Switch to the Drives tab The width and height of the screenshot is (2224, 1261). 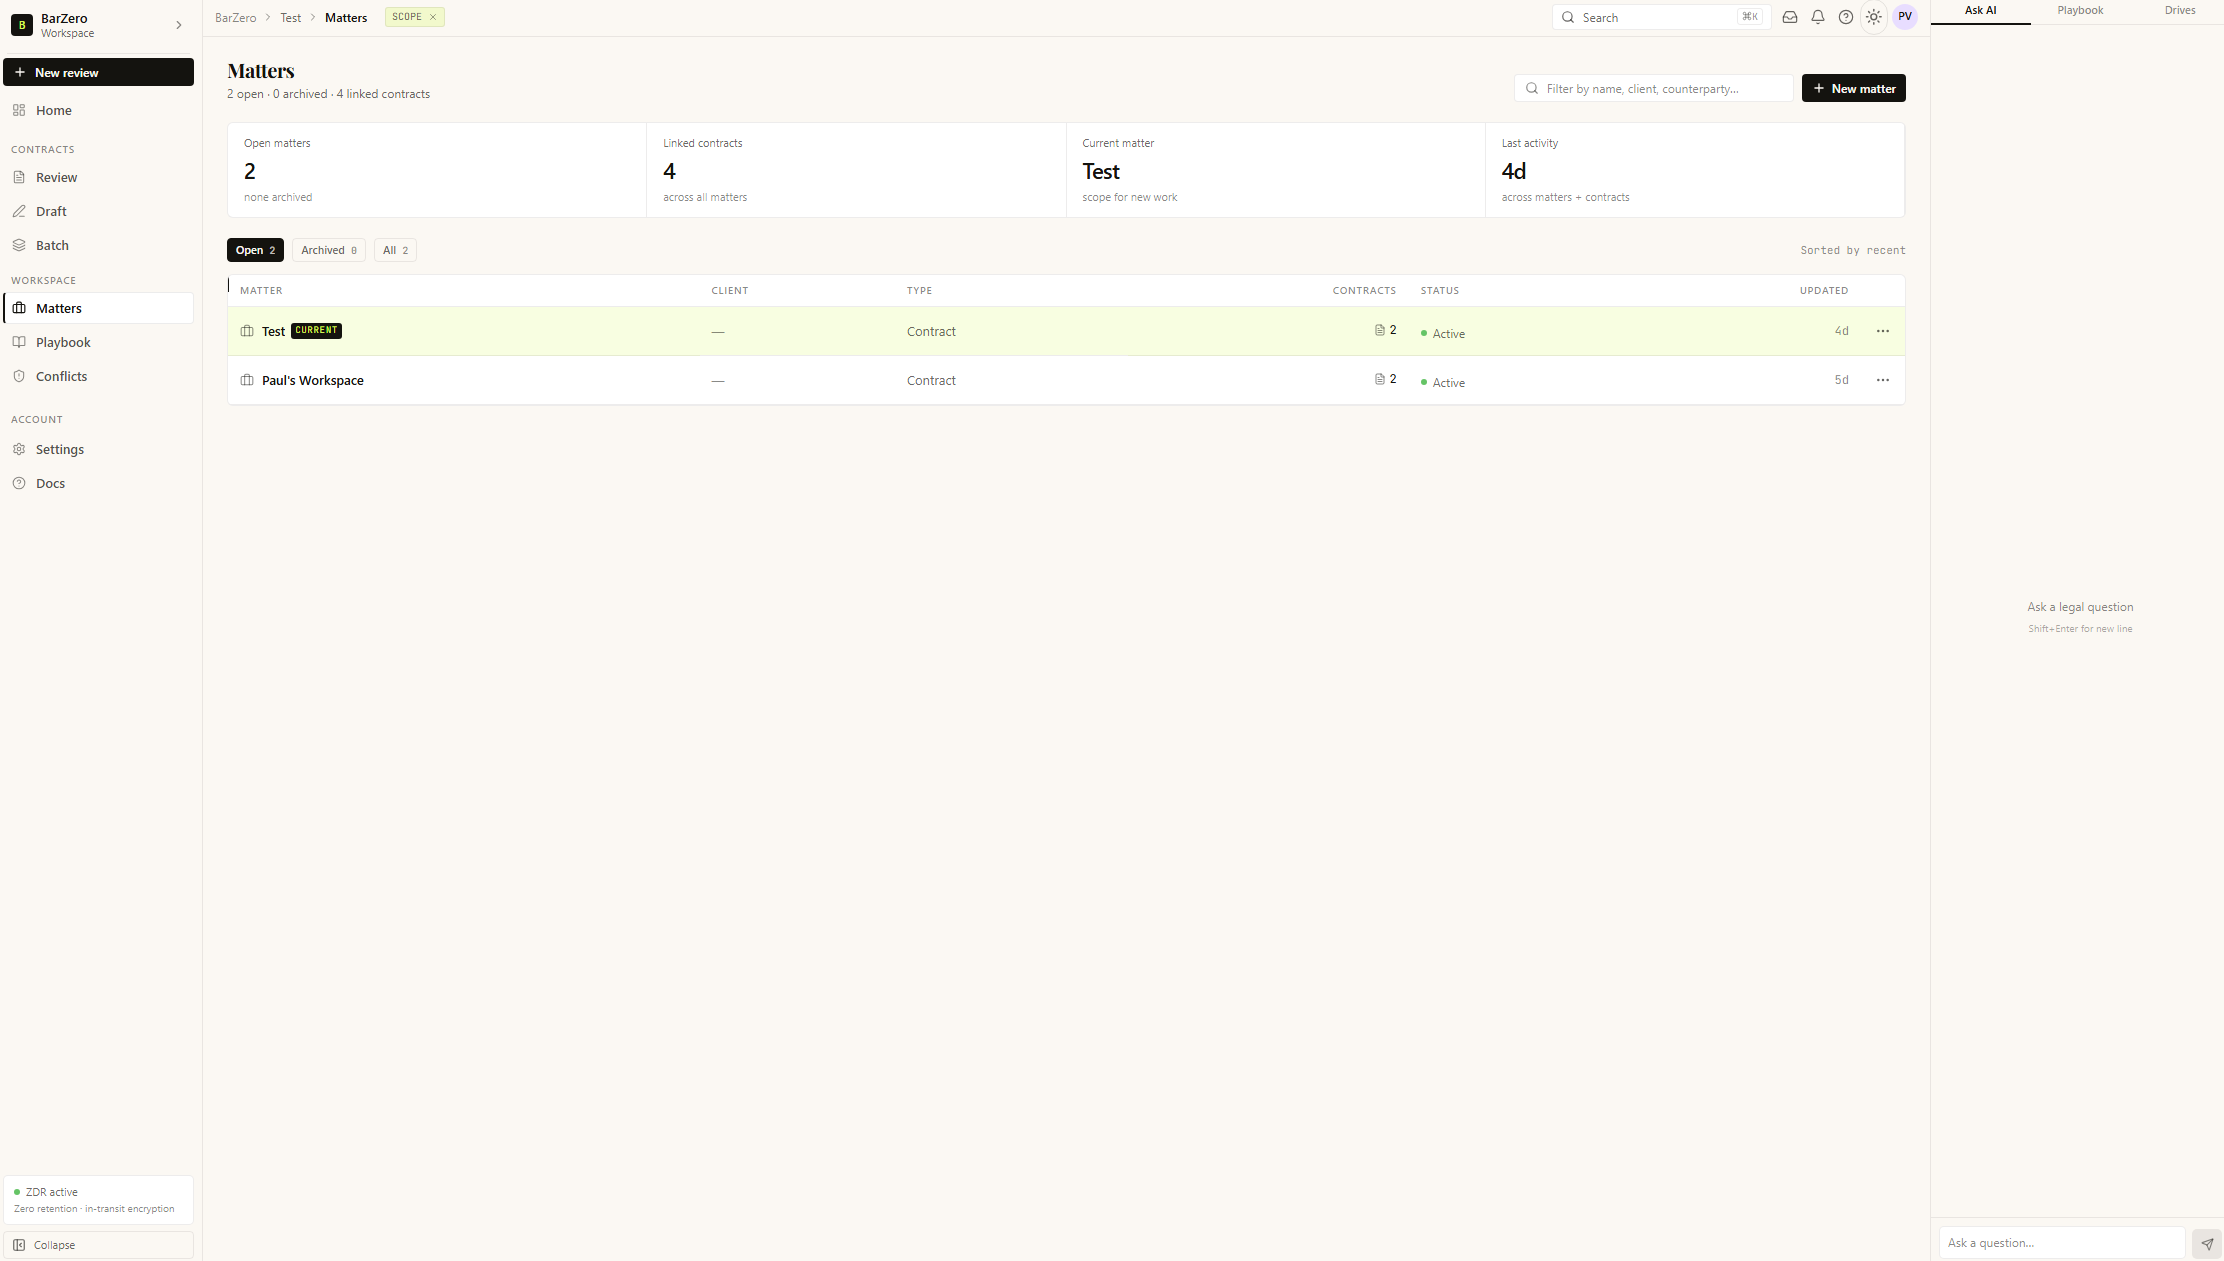click(x=2181, y=11)
